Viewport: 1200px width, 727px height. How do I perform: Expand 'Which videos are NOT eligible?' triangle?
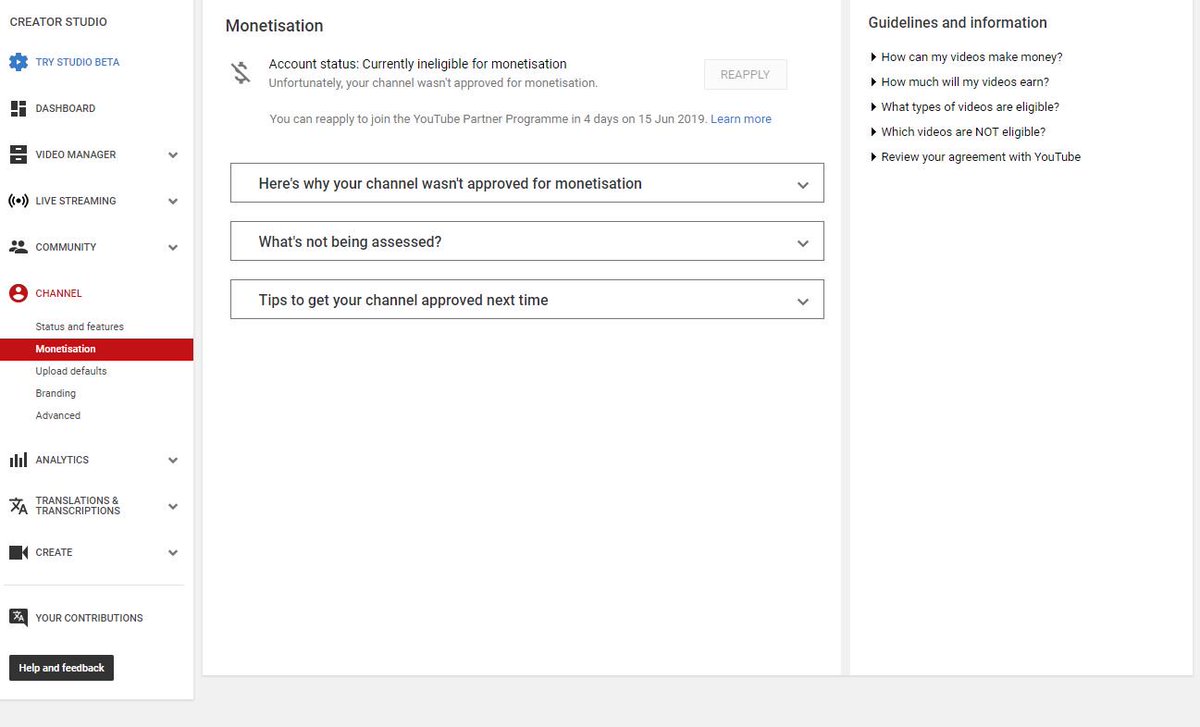pos(873,132)
